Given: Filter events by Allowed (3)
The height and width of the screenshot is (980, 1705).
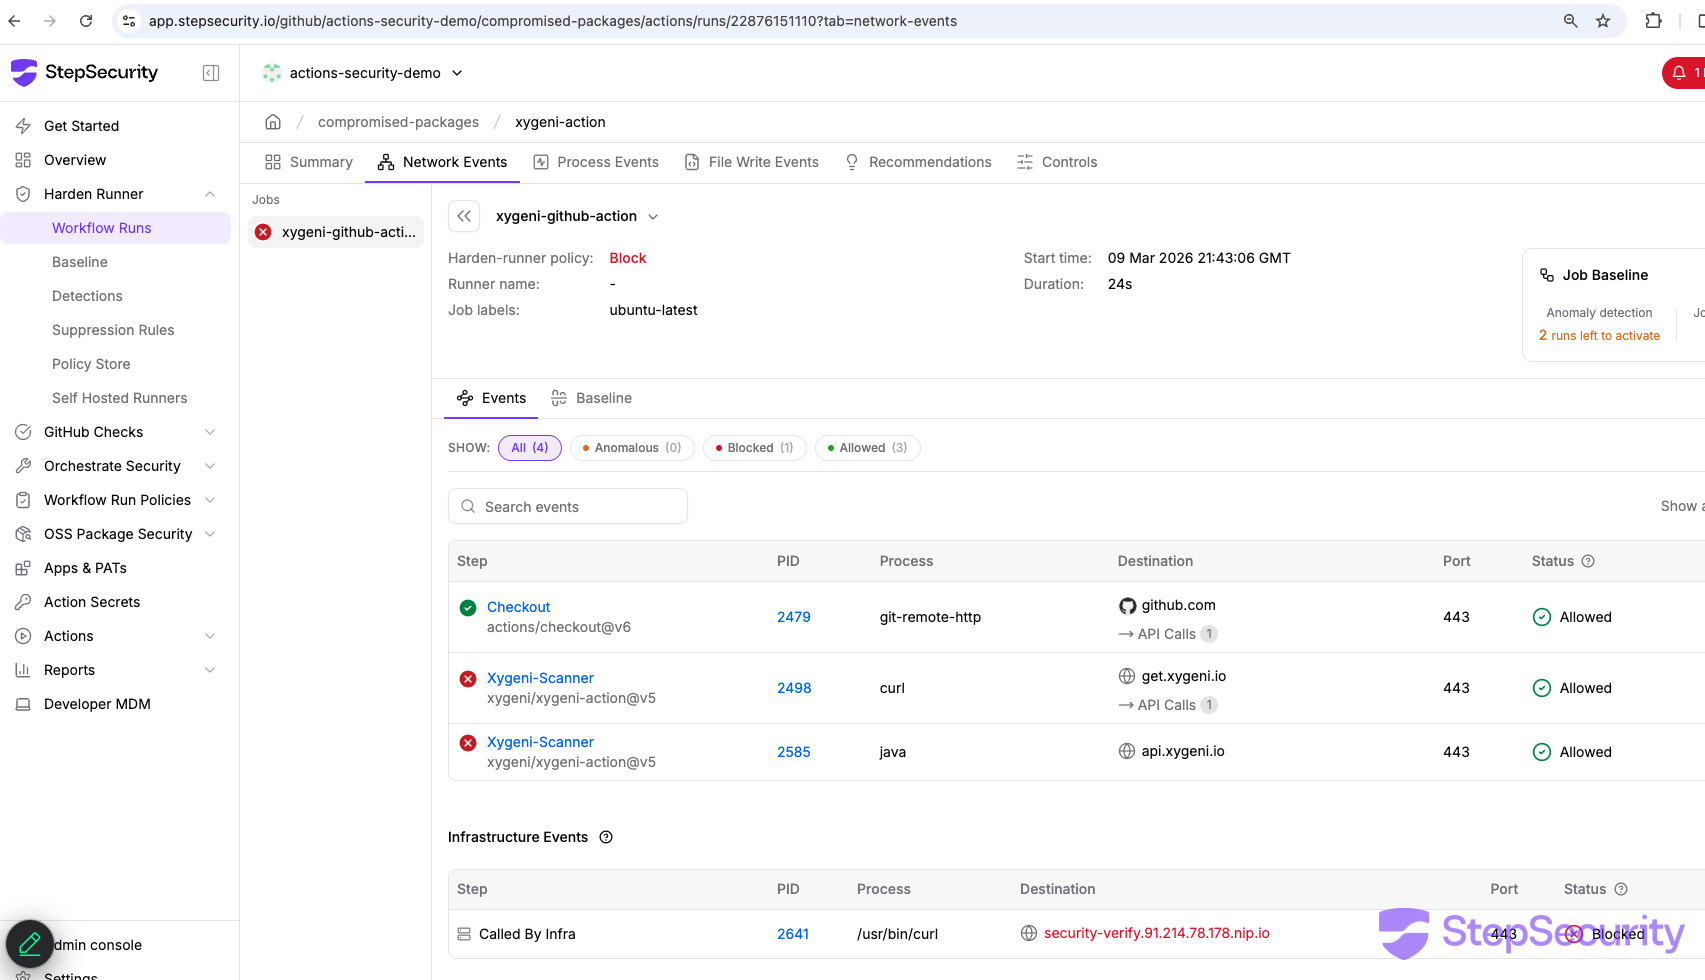Looking at the screenshot, I should 868,448.
